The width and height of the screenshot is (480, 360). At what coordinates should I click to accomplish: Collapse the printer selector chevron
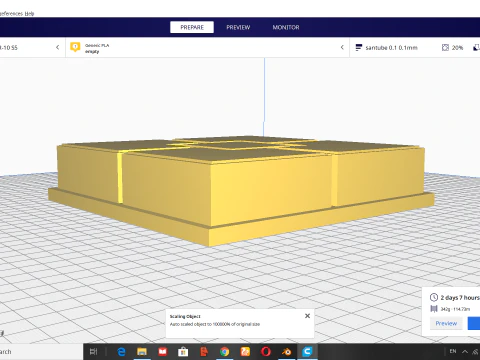click(x=57, y=47)
